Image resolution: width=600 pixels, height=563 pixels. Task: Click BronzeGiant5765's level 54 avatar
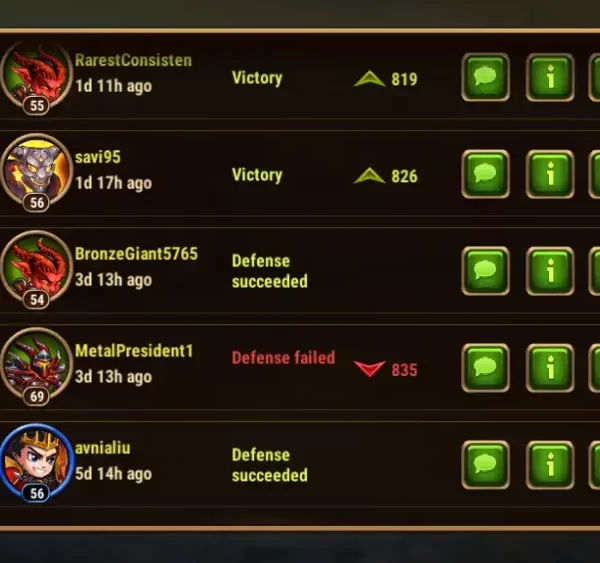tap(36, 271)
